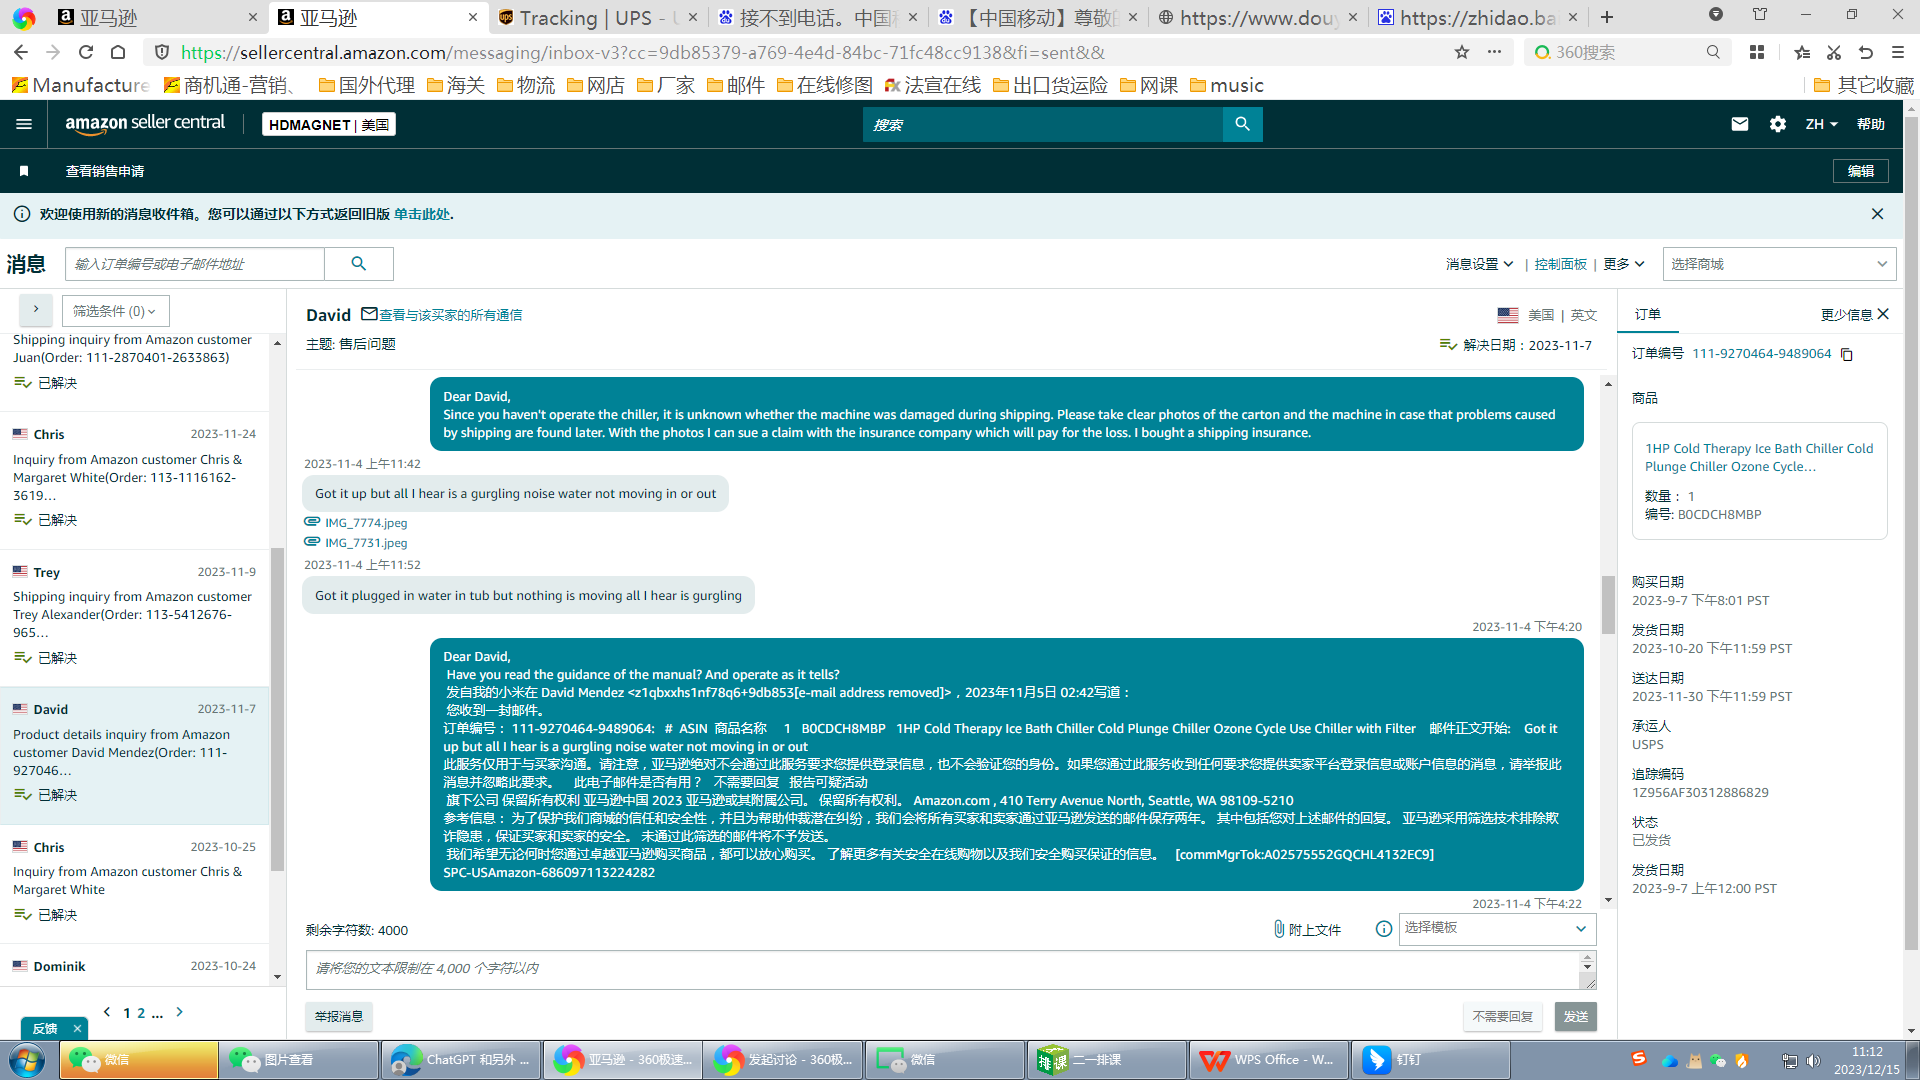The height and width of the screenshot is (1080, 1920).
Task: Open 消息设置 dropdown
Action: point(1479,264)
